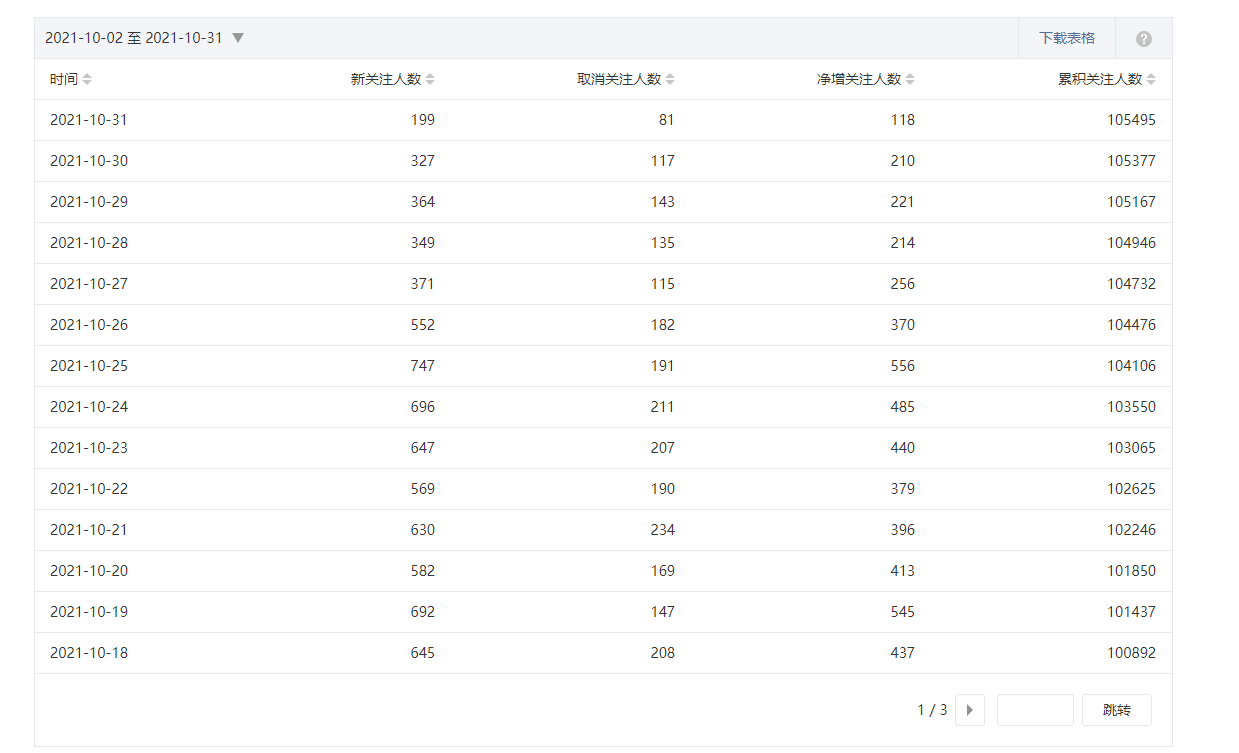Click cumulative followers value 105495
This screenshot has height=753, width=1239.
(x=1131, y=120)
